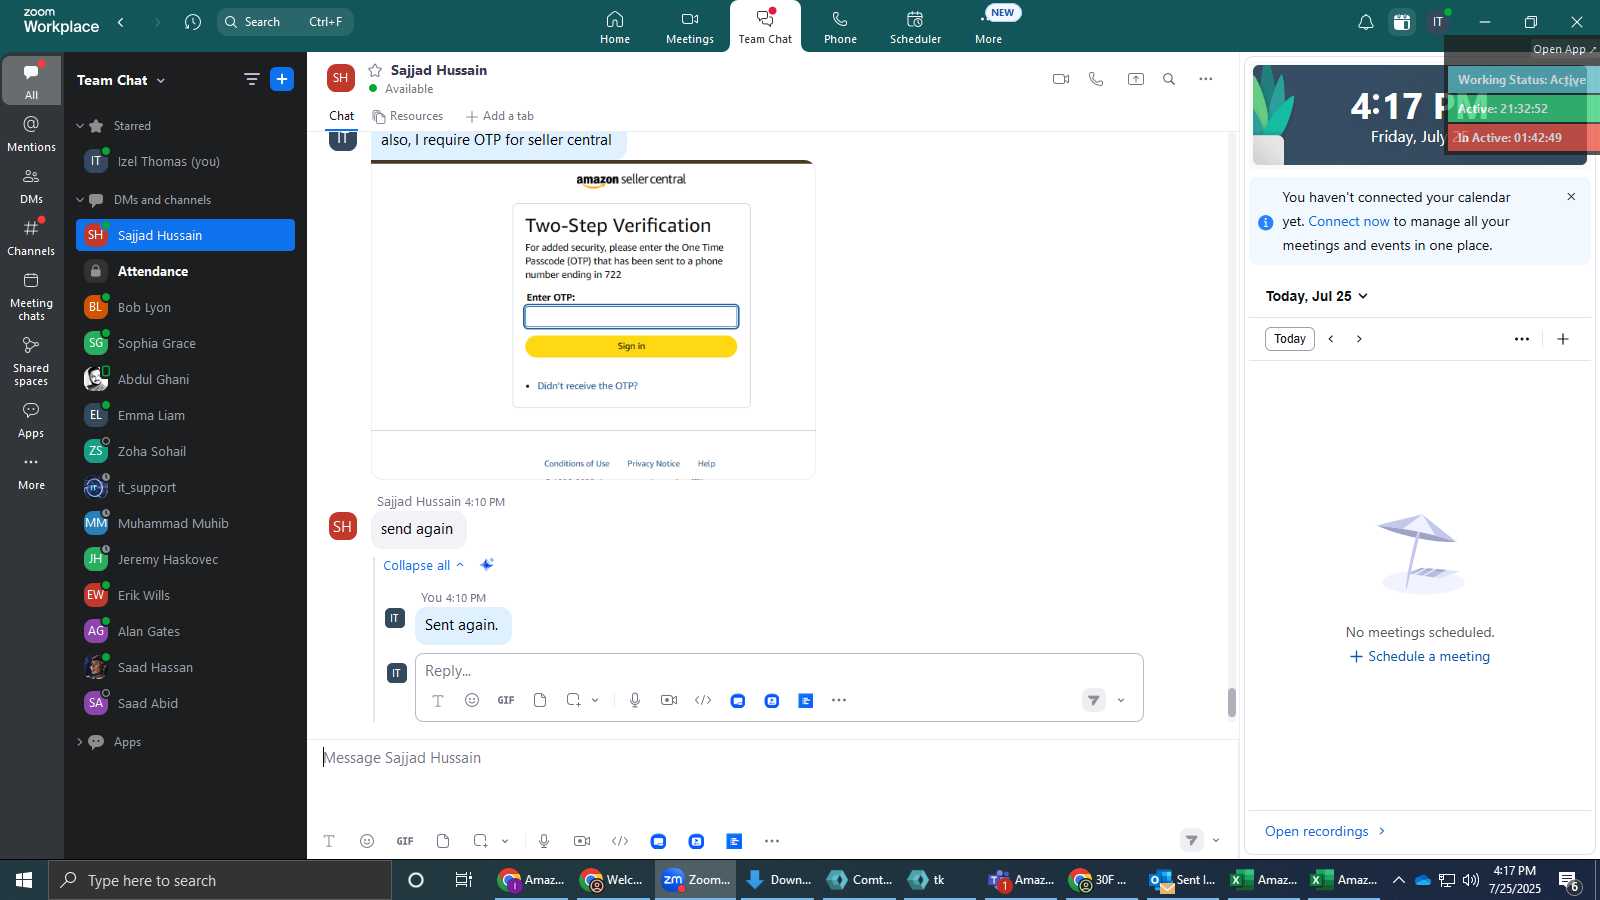
Task: Search within this chat using magnifier icon
Action: [1169, 79]
